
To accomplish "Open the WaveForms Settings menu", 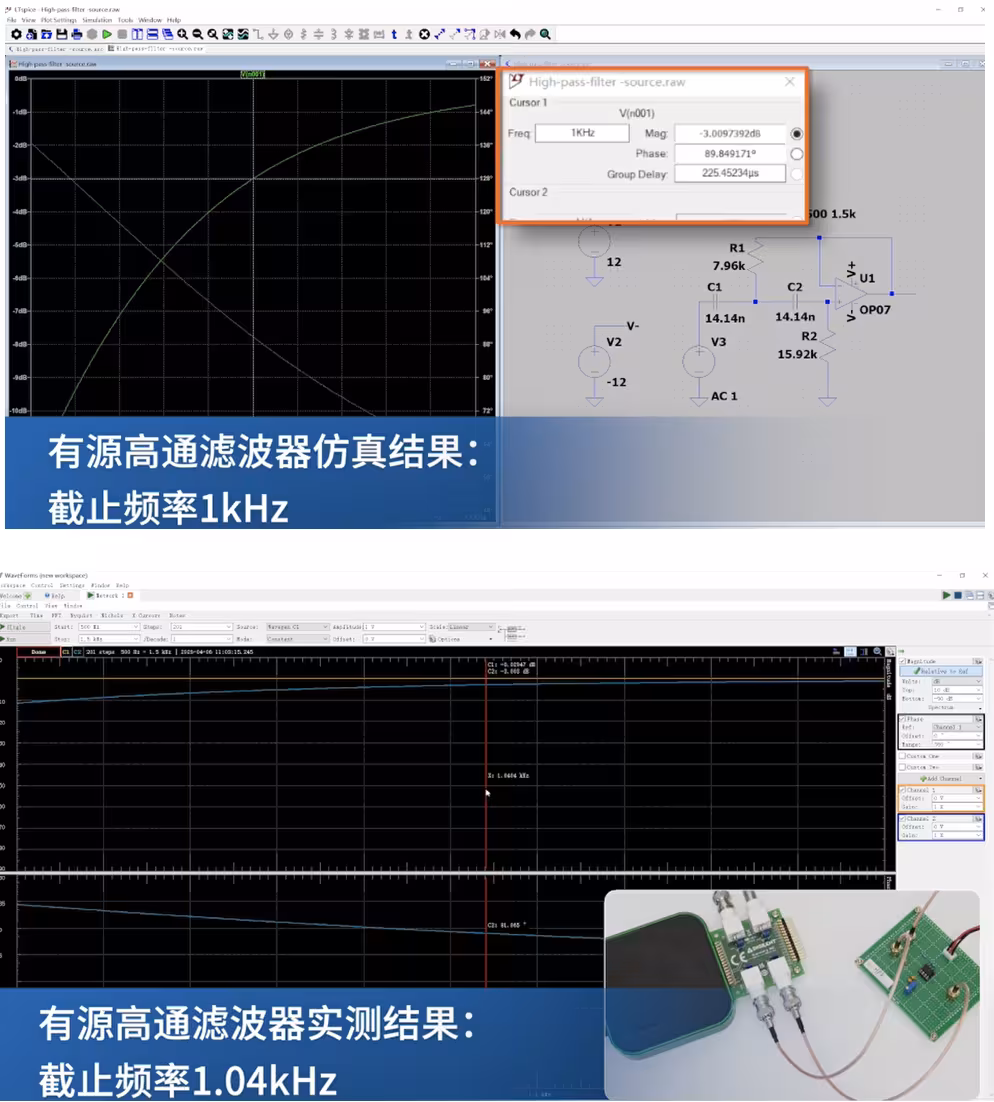I will 72,585.
